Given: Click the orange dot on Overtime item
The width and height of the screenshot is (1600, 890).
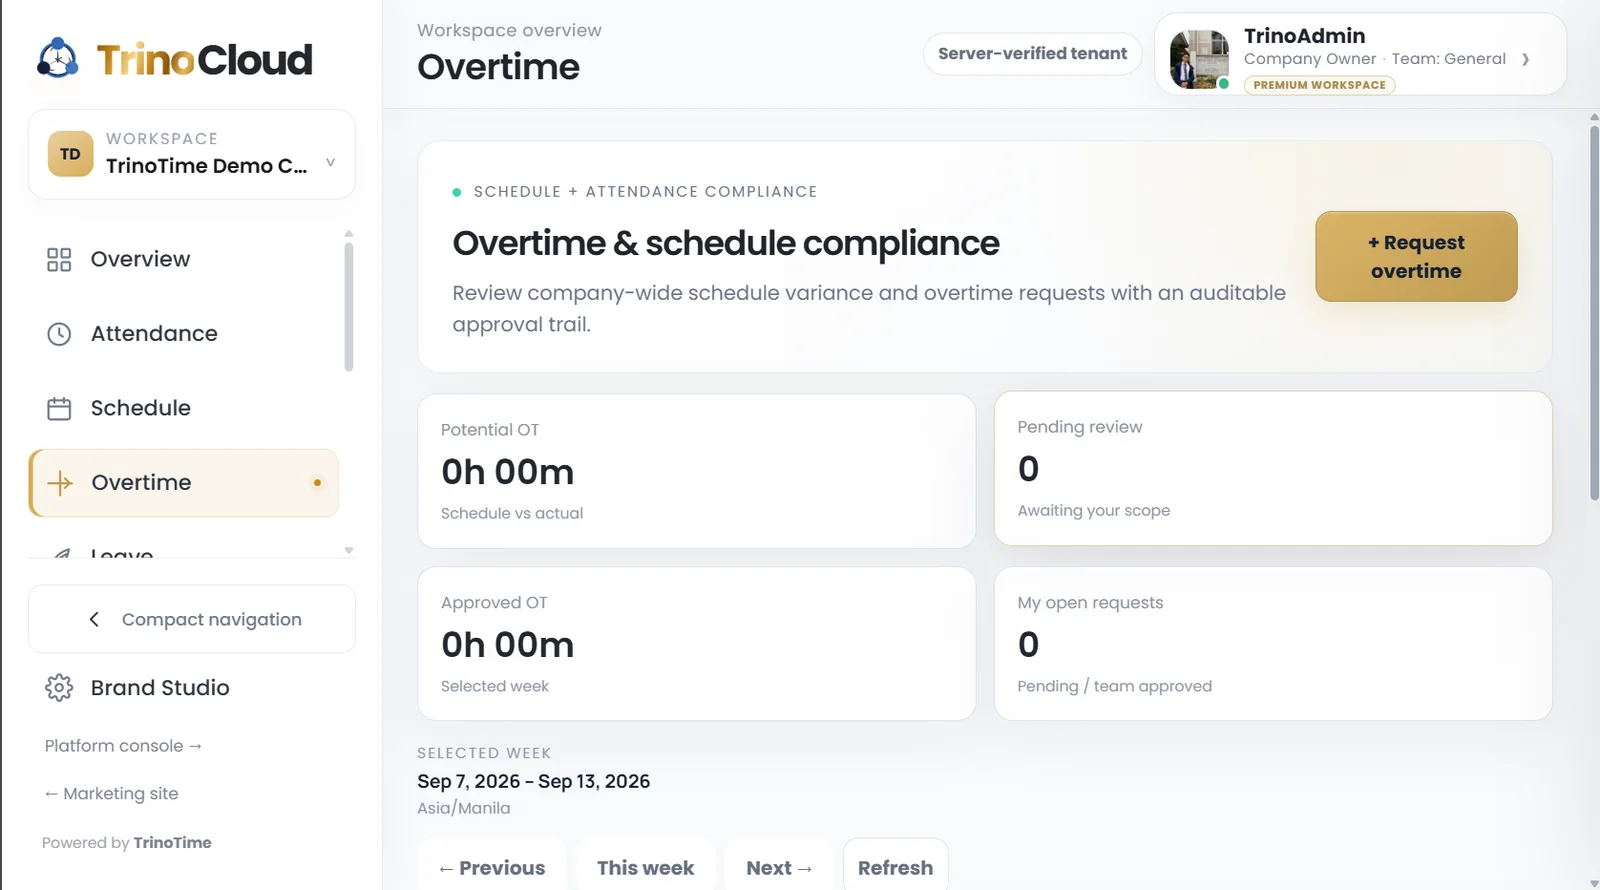Looking at the screenshot, I should (317, 483).
